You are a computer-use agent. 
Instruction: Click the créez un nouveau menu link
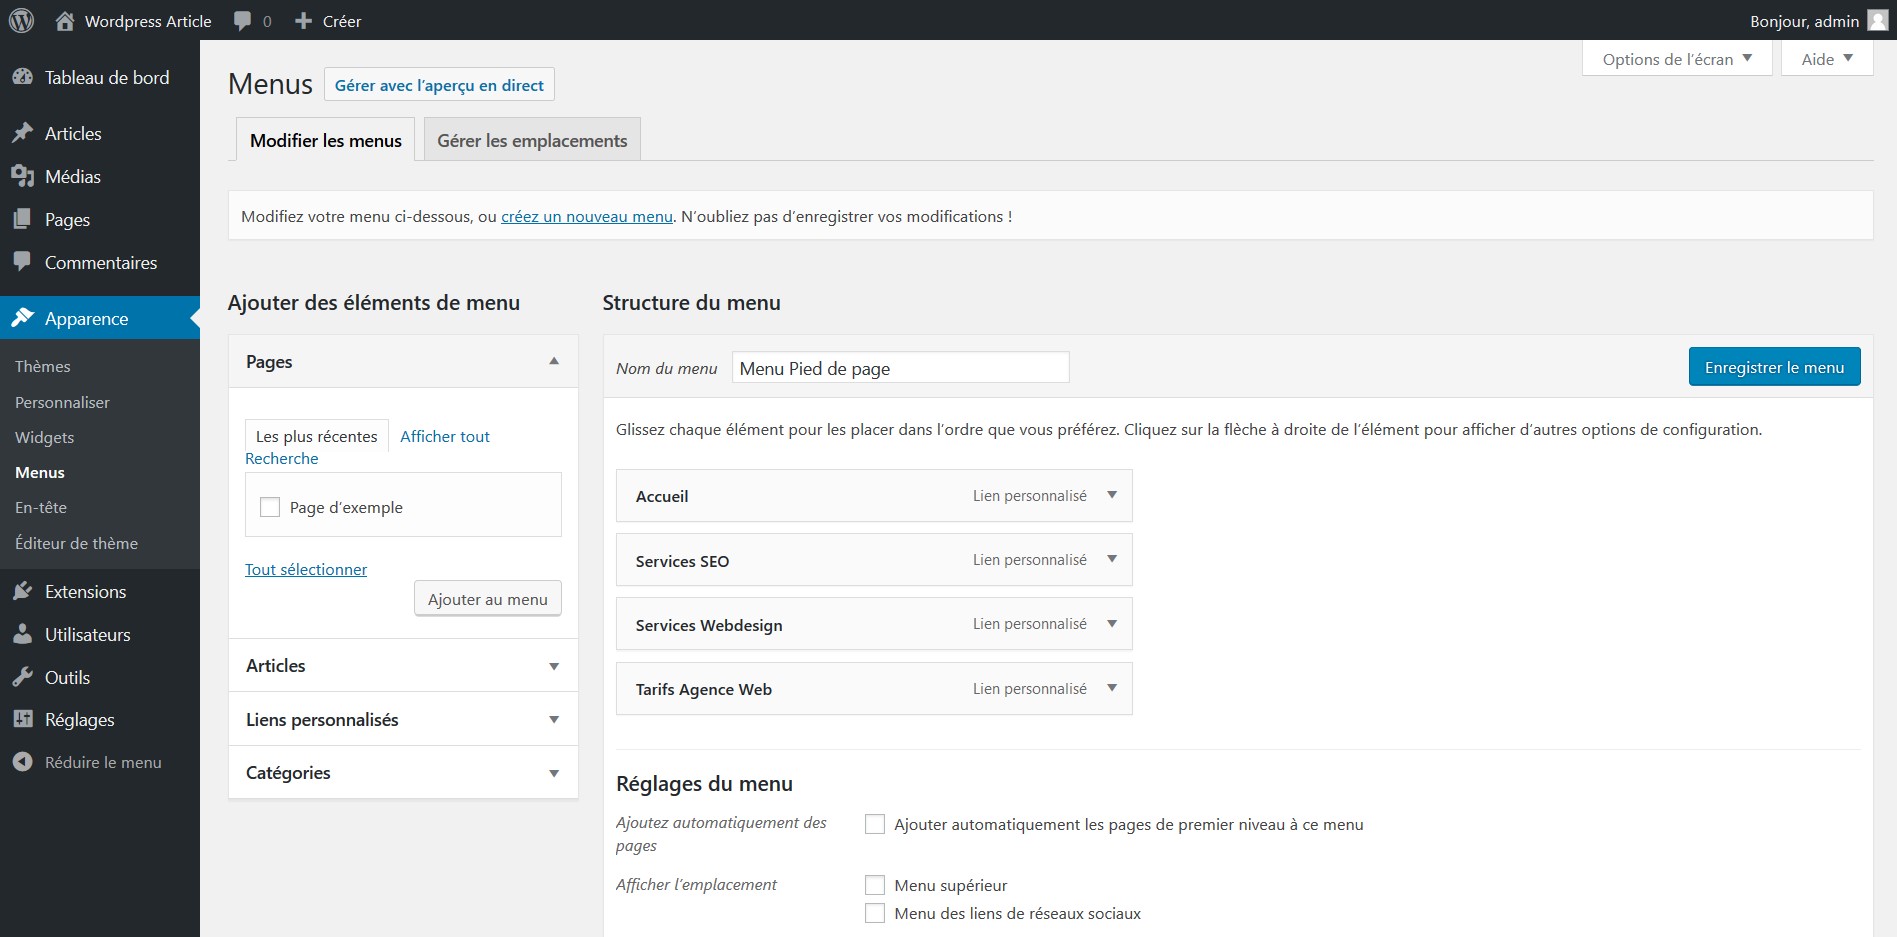pos(587,216)
